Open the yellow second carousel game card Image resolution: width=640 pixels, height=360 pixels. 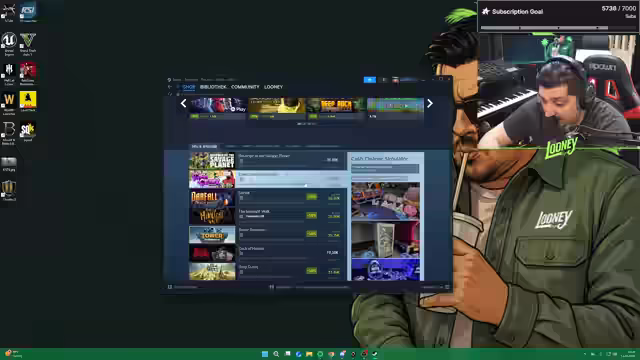277,108
